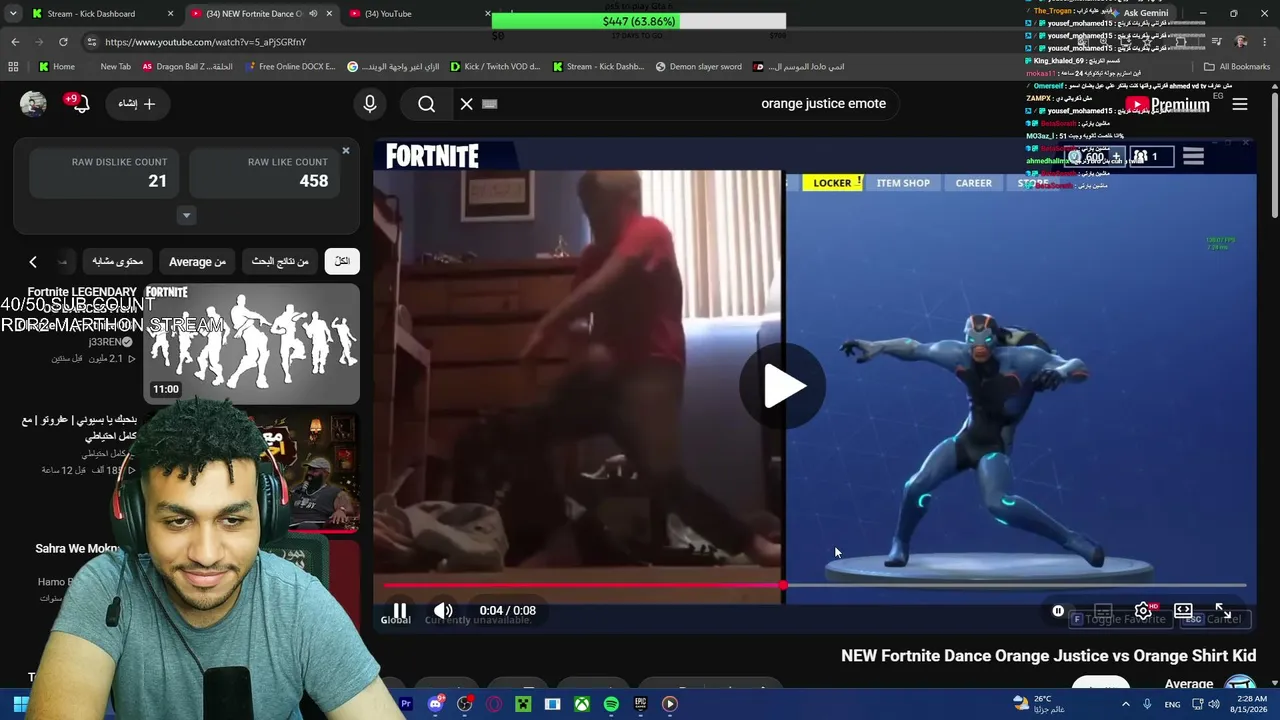View site information beside the URL
Screen dimensions: 1280x720
[x=92, y=42]
